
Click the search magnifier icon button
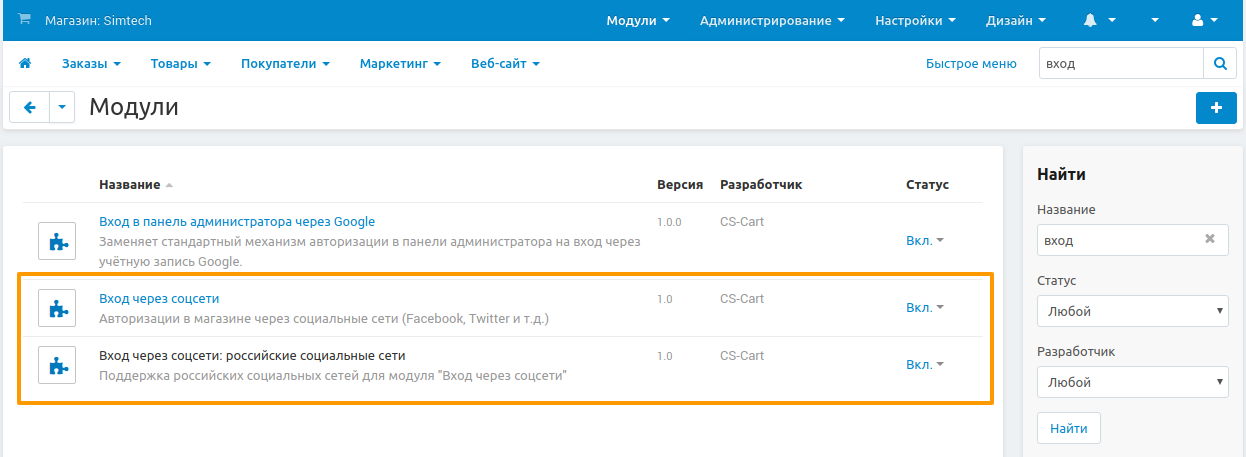[x=1219, y=63]
